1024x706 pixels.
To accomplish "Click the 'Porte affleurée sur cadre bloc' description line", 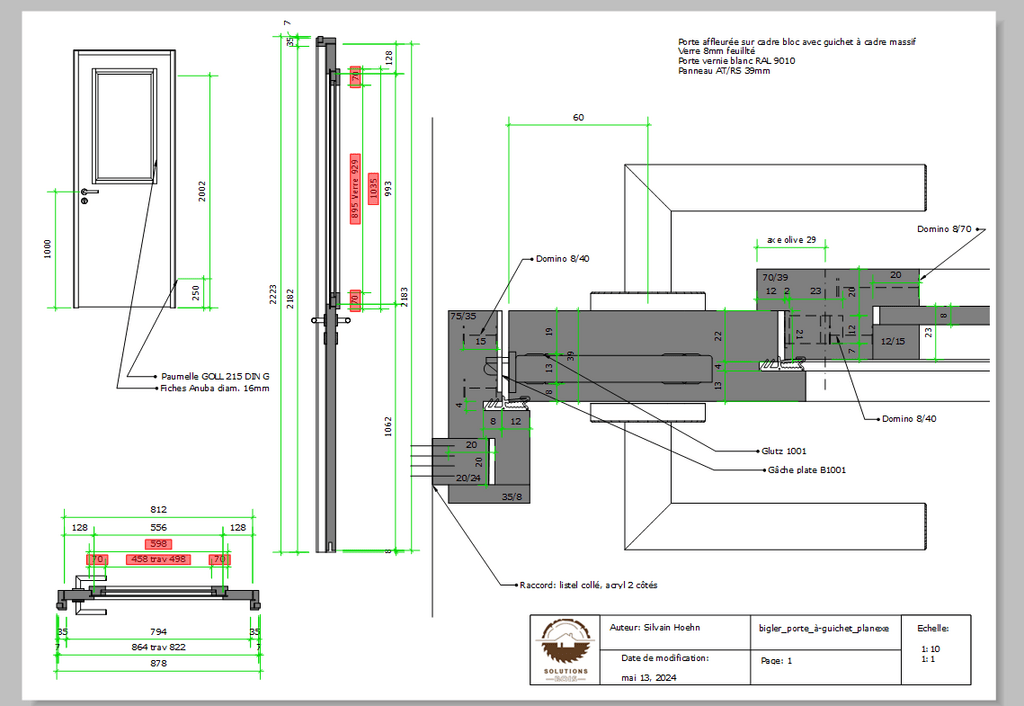I will (797, 42).
